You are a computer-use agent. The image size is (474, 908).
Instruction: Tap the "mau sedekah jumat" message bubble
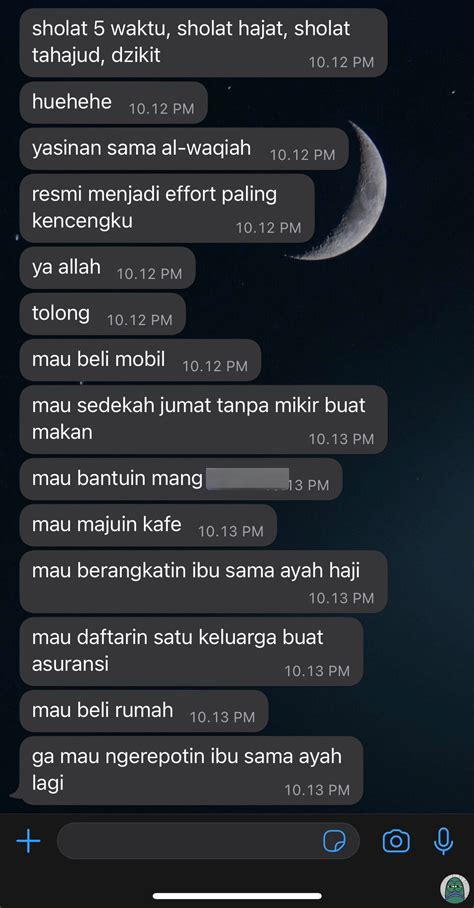[x=204, y=419]
